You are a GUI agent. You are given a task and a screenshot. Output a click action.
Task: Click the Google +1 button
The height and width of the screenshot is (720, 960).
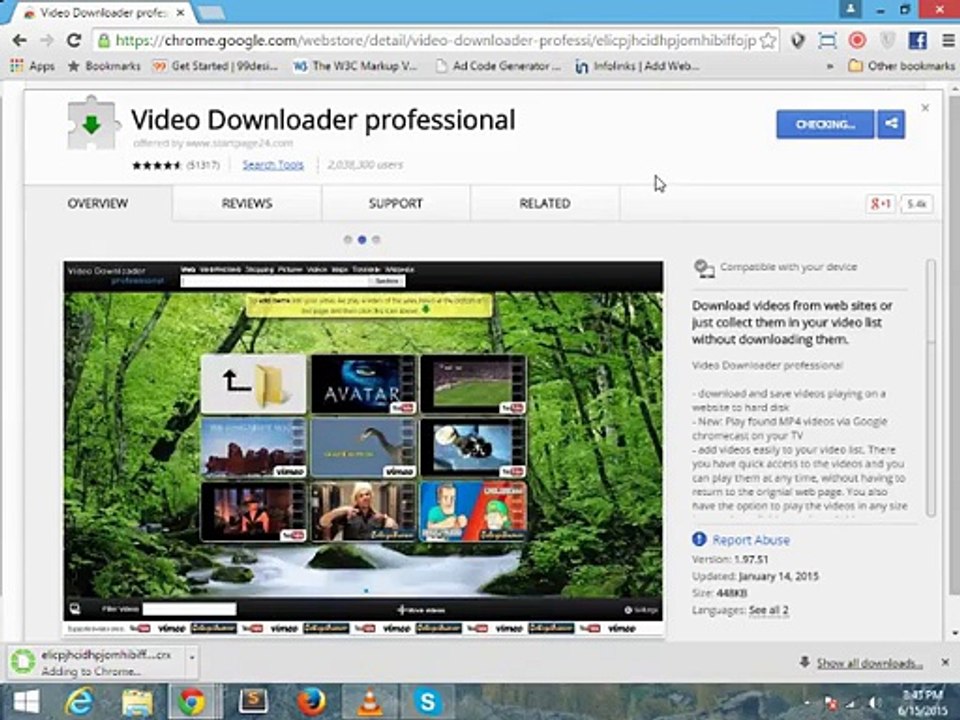pyautogui.click(x=880, y=204)
